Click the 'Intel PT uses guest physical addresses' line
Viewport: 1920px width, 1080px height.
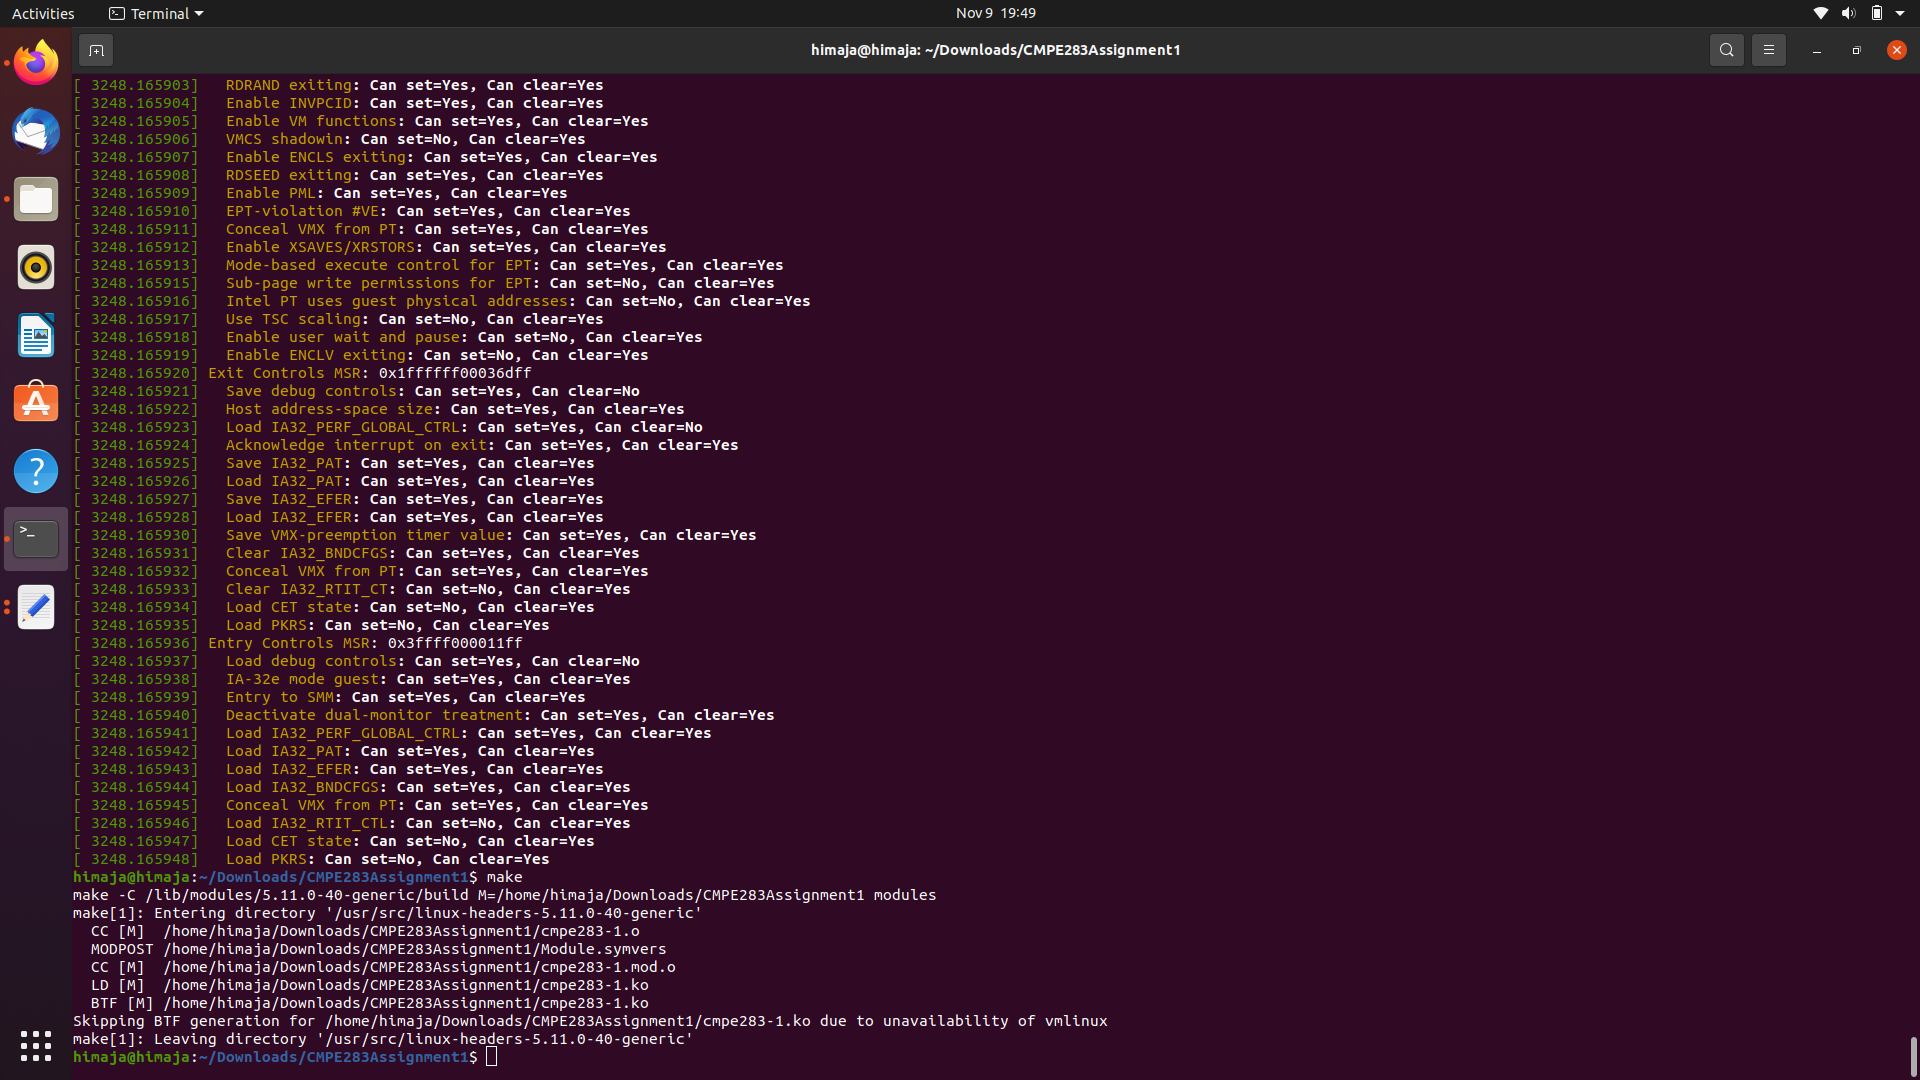coord(441,301)
